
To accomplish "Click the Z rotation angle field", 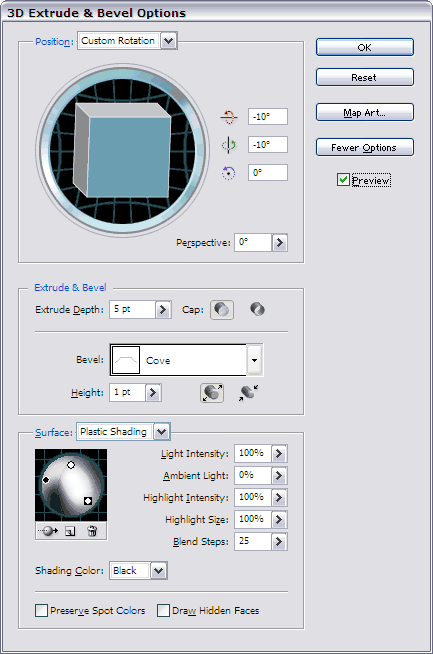I will click(268, 172).
